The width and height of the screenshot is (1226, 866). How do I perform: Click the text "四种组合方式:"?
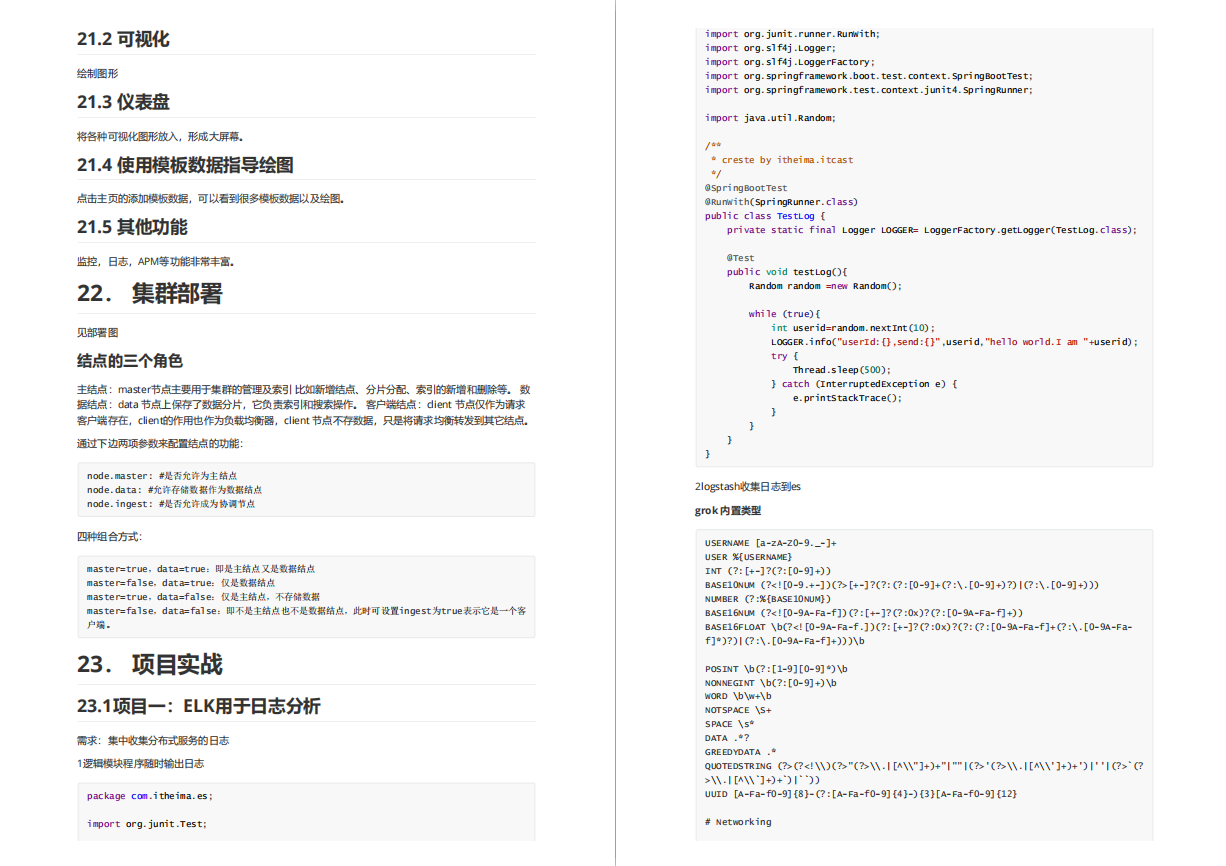click(x=110, y=536)
